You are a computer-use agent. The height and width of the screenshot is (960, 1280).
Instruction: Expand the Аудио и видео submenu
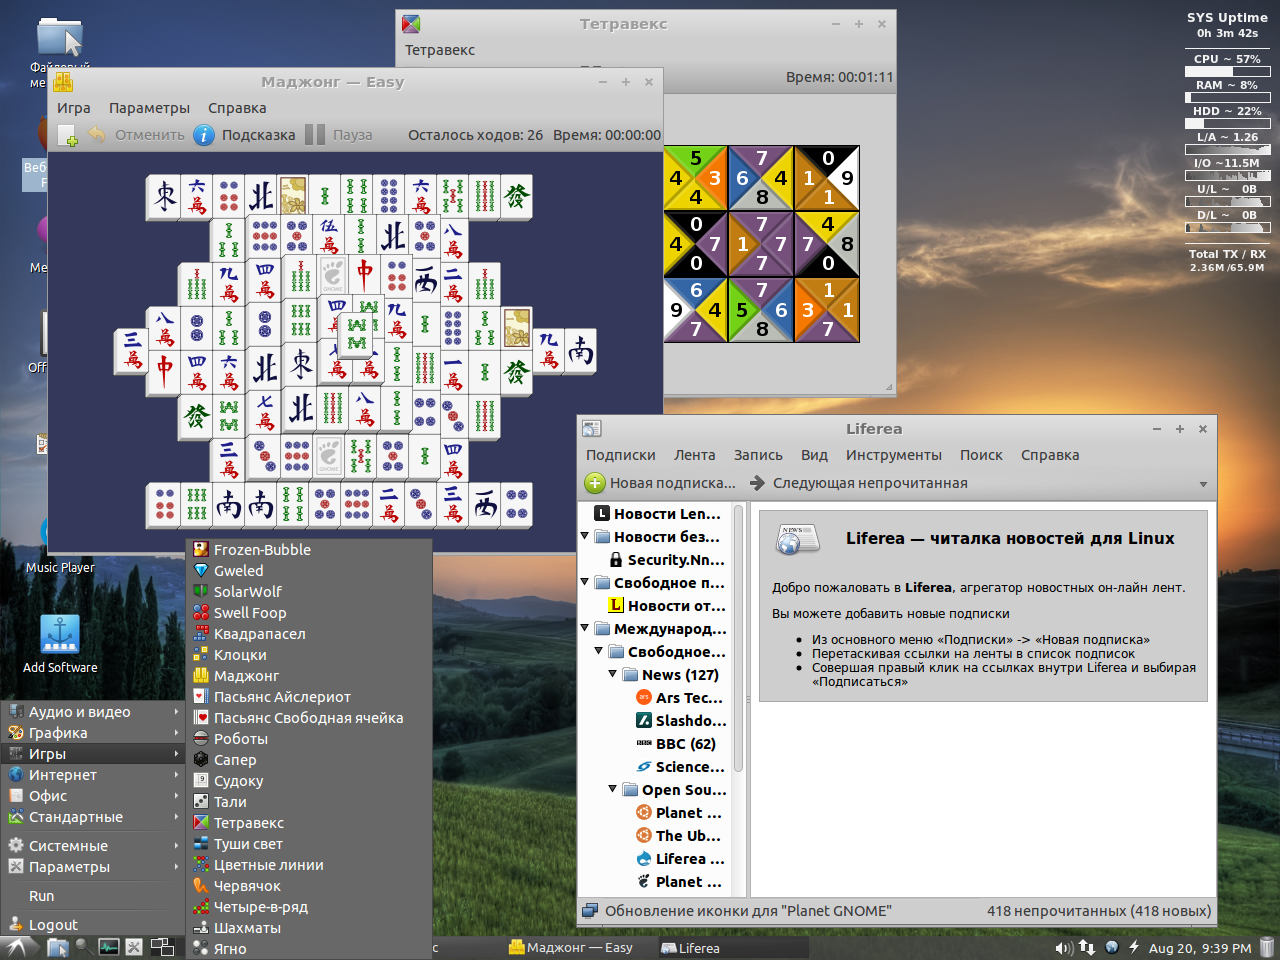93,712
